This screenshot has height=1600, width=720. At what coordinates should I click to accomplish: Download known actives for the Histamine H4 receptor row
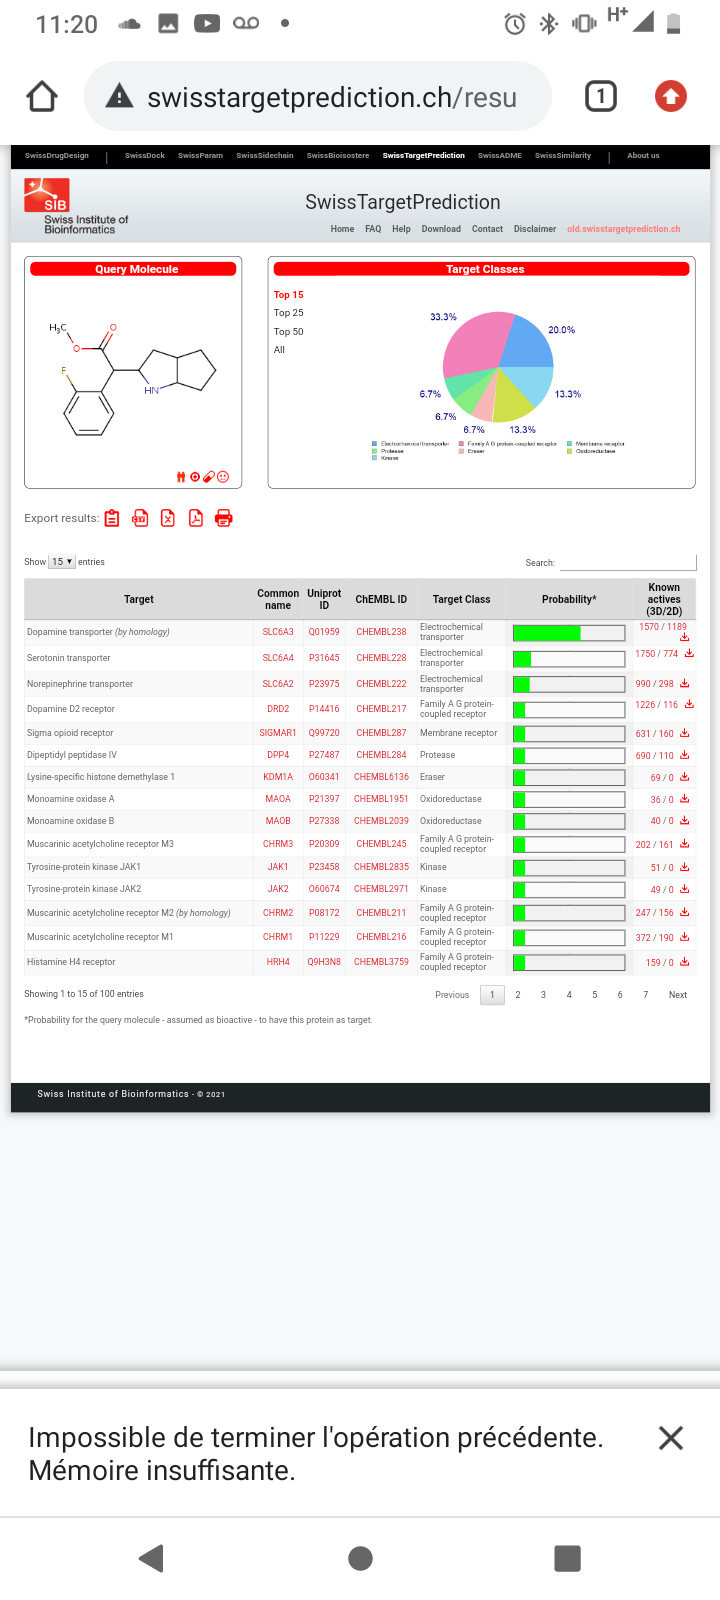tap(685, 962)
